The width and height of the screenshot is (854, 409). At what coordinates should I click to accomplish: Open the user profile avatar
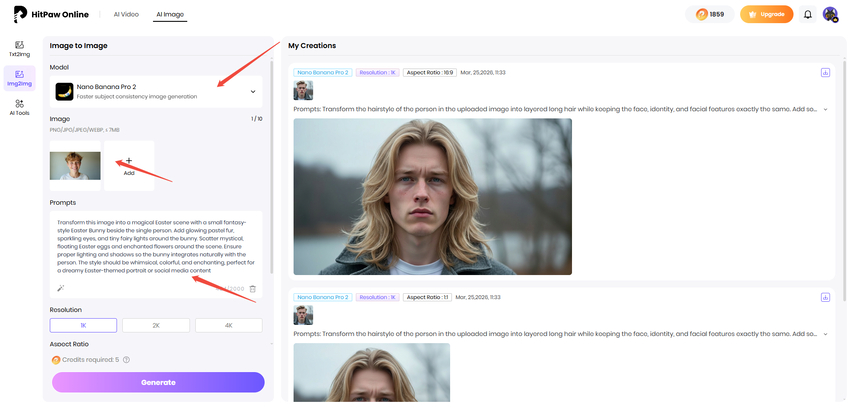click(830, 14)
